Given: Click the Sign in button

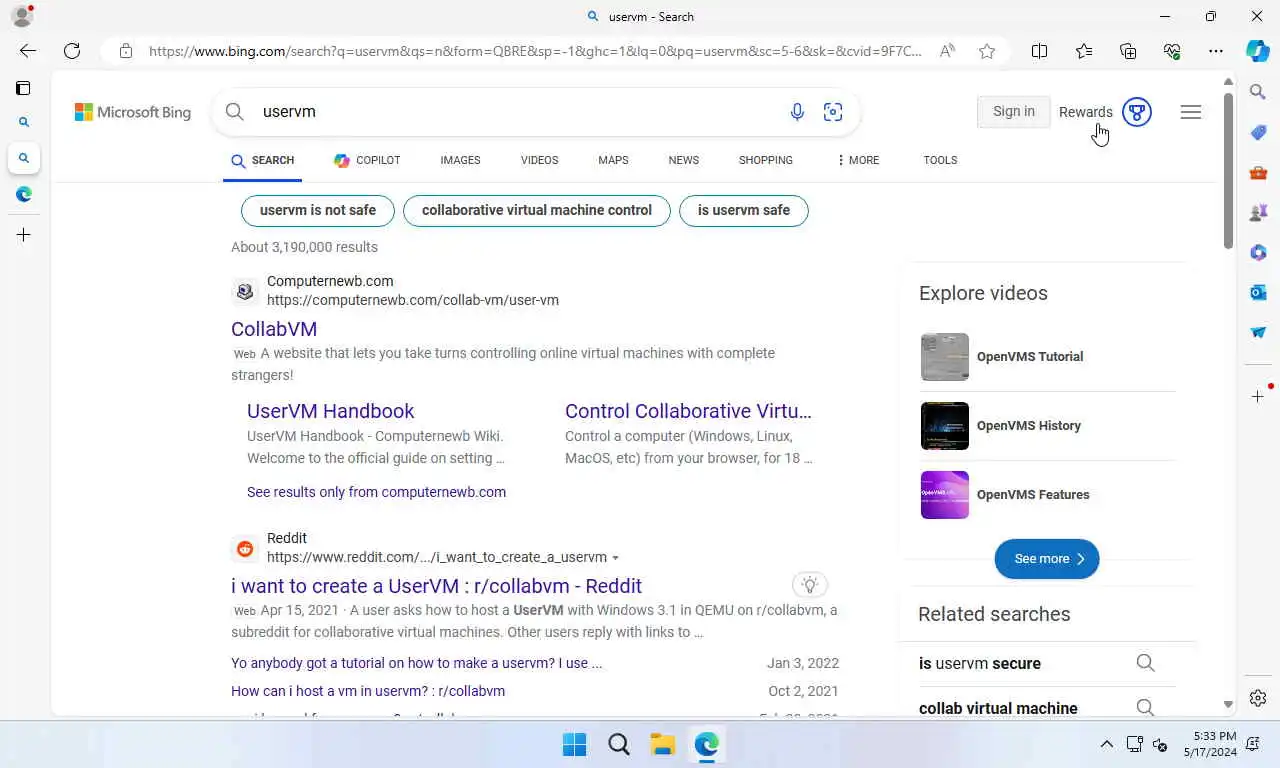Looking at the screenshot, I should click(x=1014, y=112).
